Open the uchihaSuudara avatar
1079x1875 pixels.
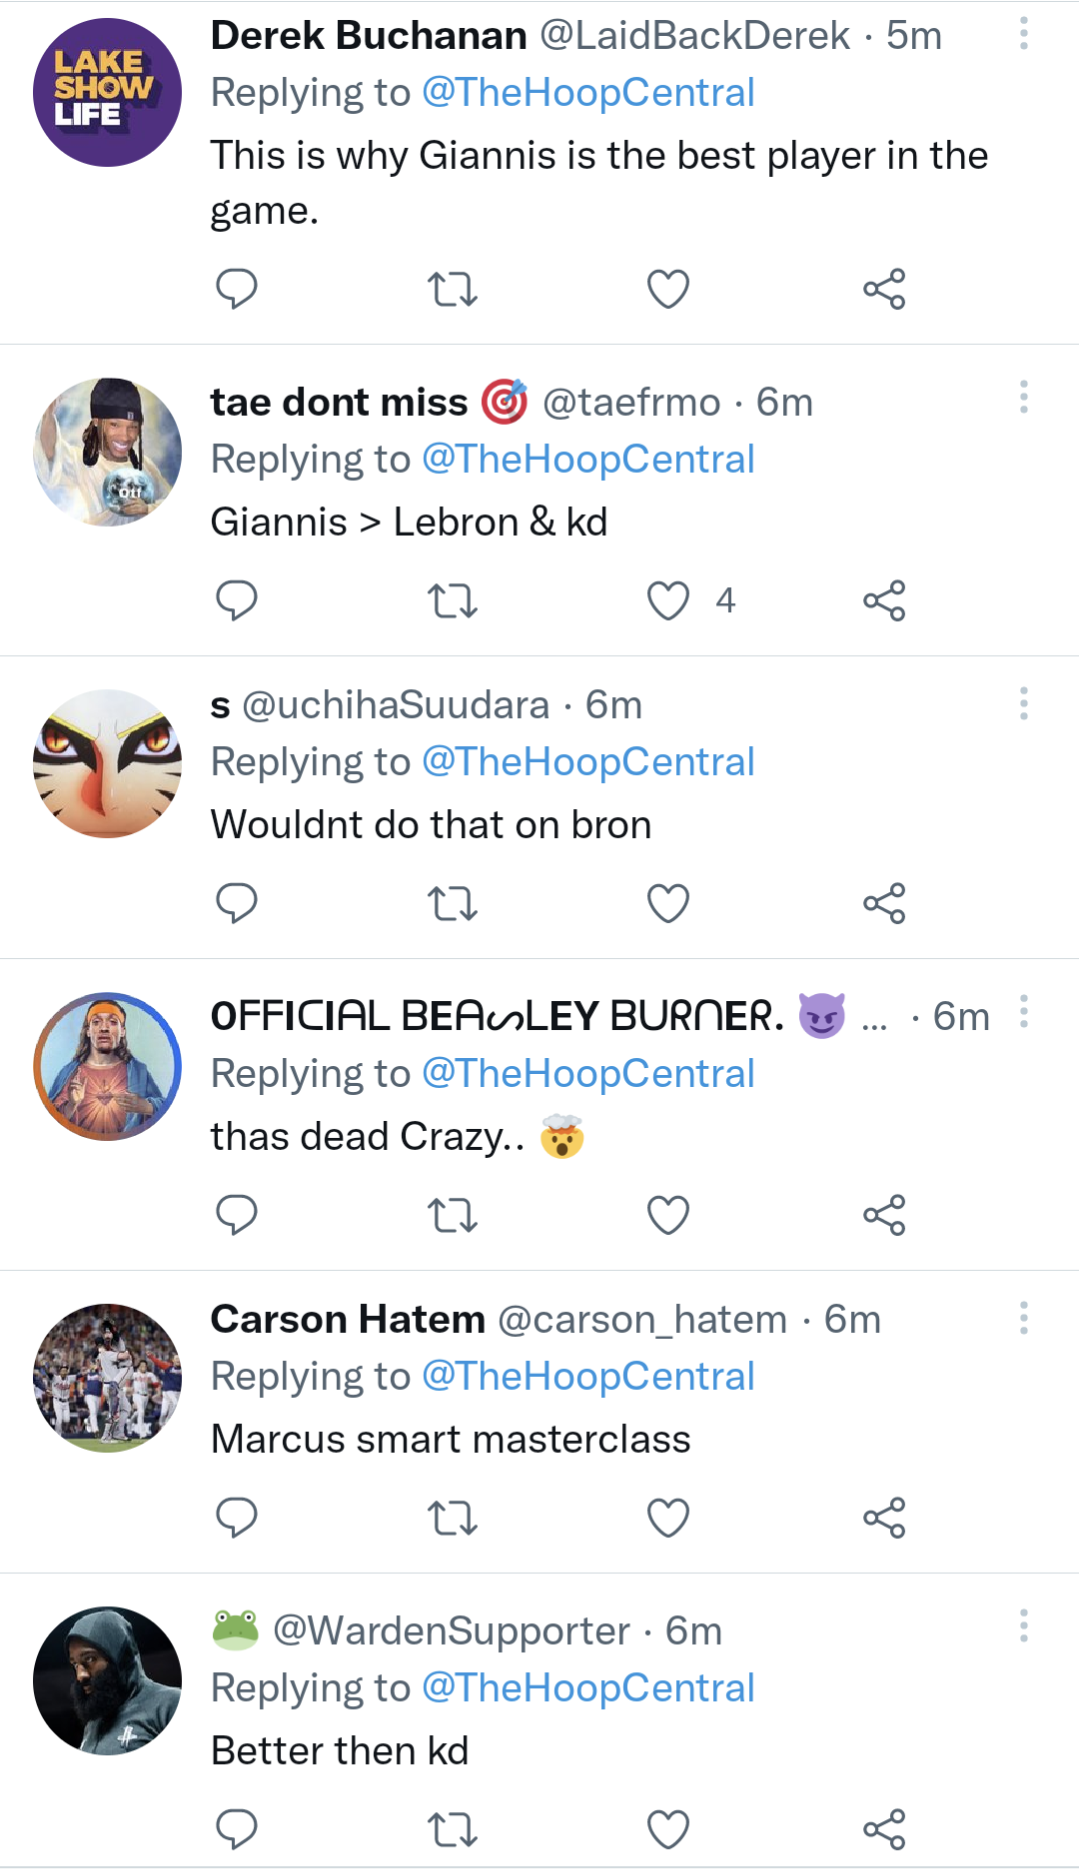(107, 763)
